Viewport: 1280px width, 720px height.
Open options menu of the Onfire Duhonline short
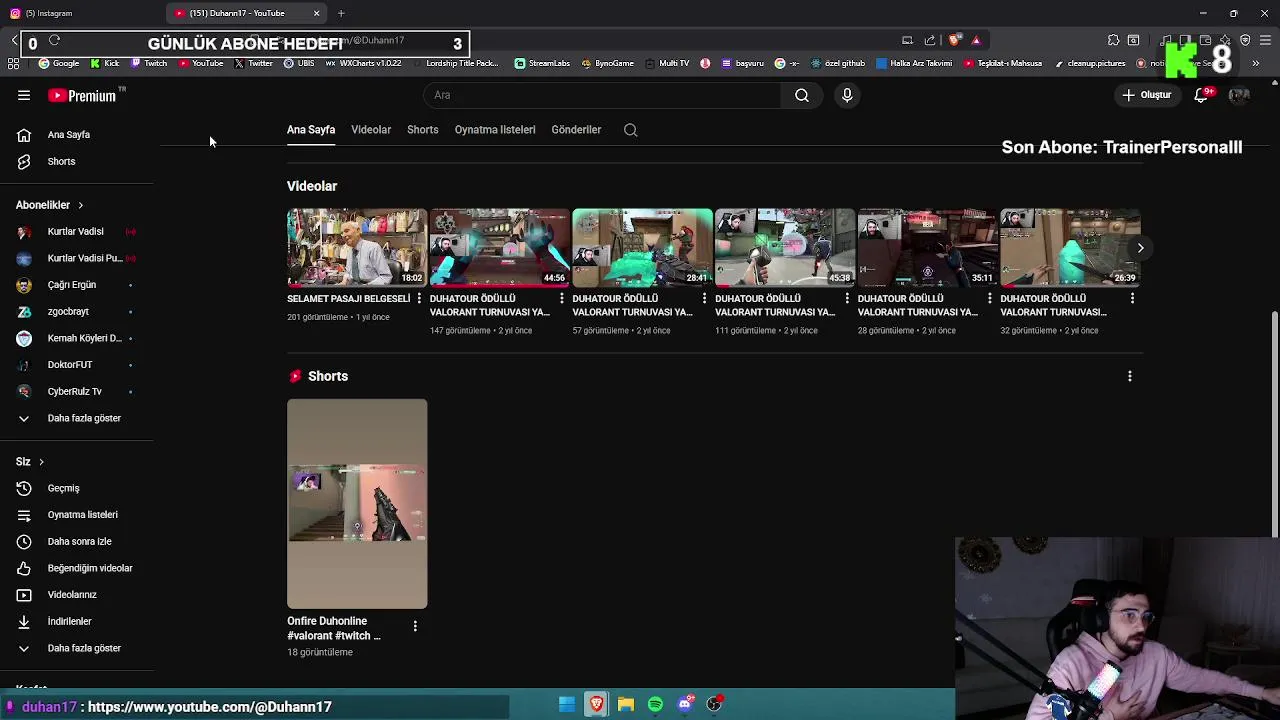(415, 626)
